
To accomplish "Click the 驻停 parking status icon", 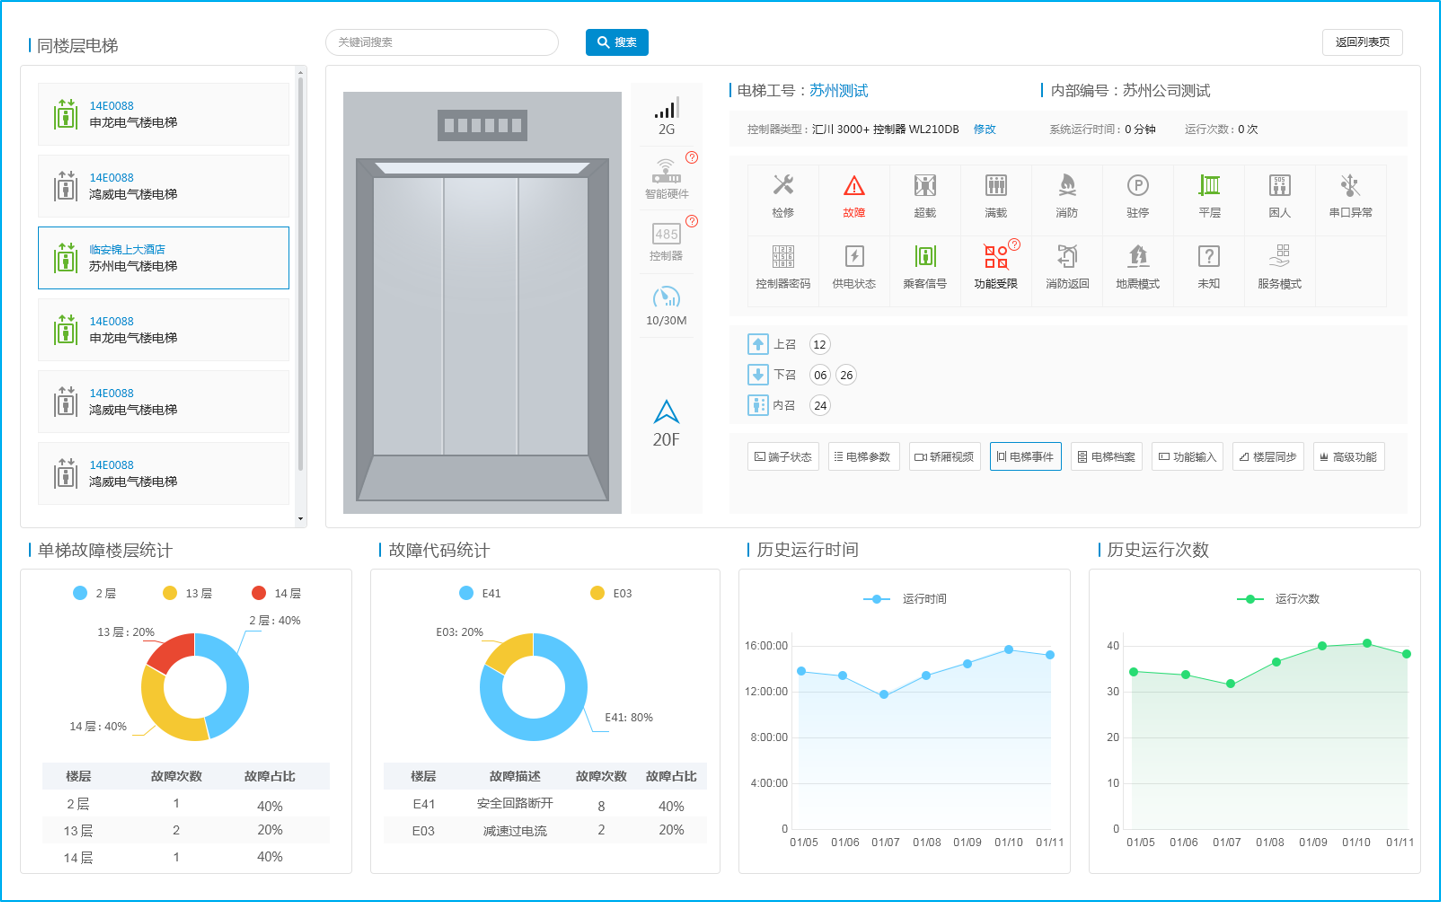I will point(1137,187).
